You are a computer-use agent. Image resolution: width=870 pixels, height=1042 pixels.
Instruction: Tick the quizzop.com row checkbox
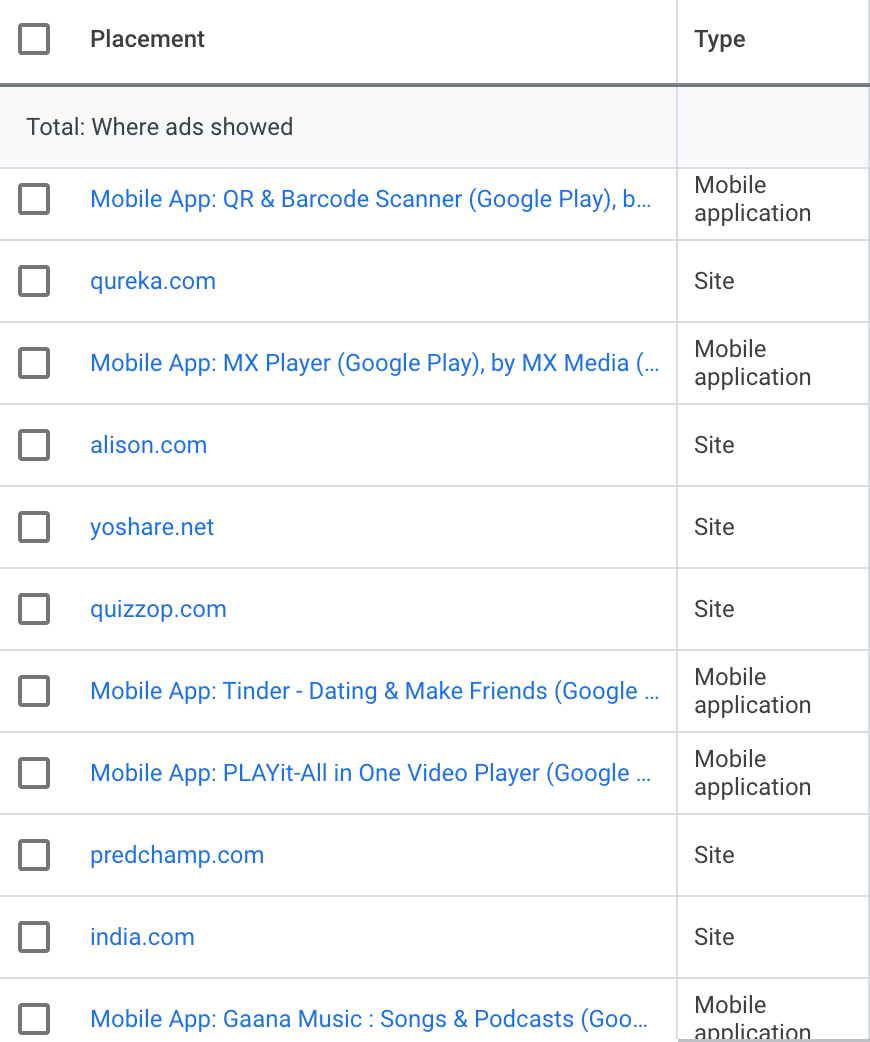coord(34,609)
